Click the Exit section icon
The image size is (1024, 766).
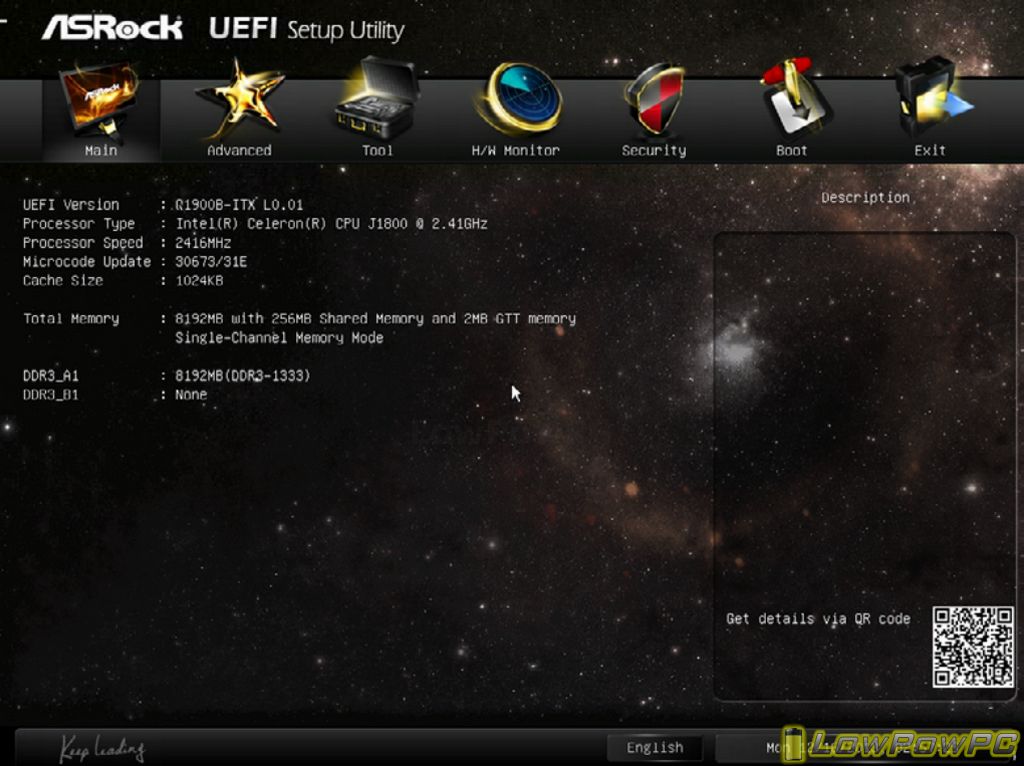930,98
